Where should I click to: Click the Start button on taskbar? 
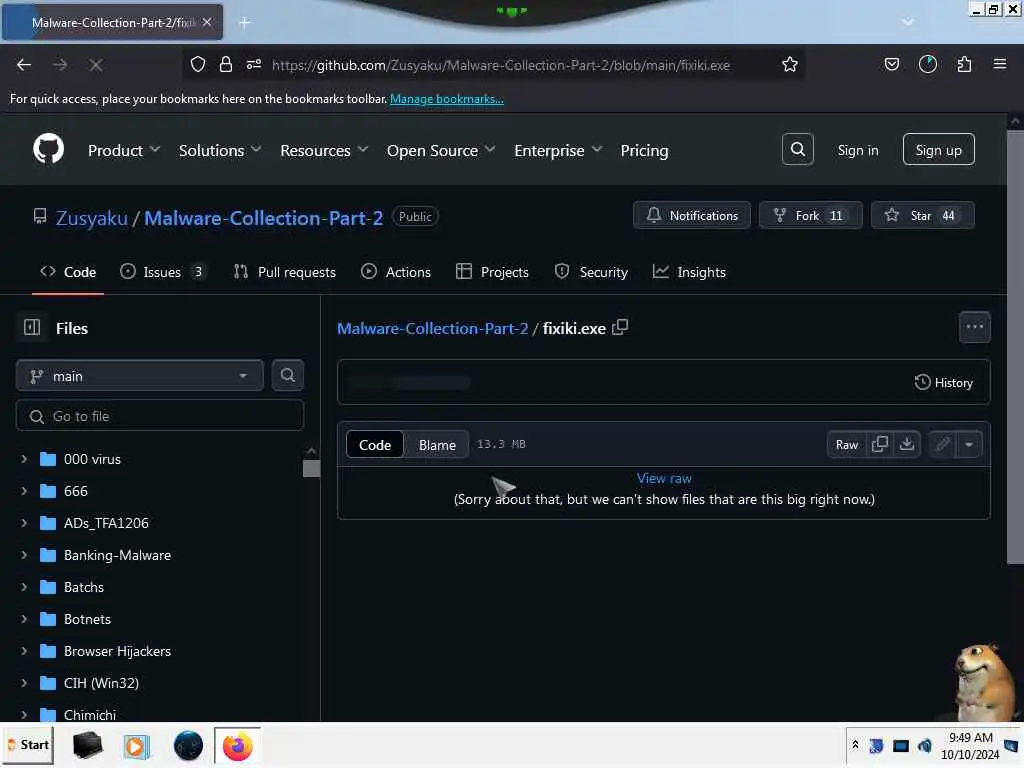tap(28, 745)
